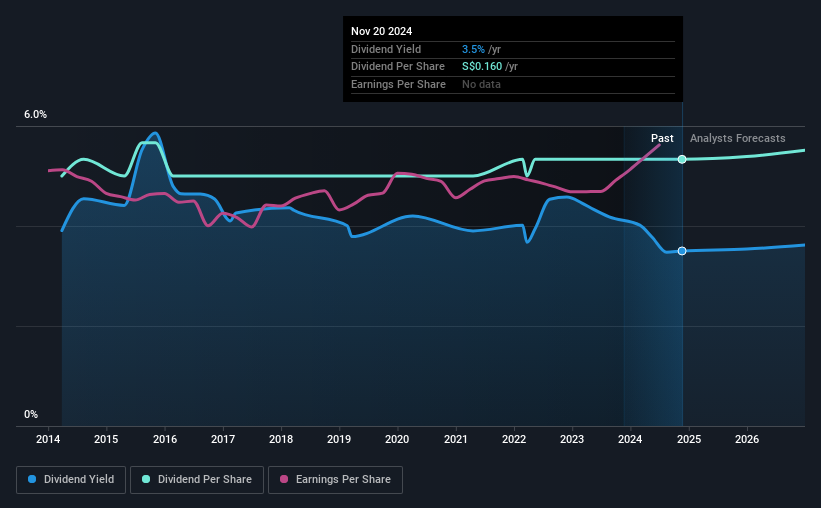Click the 3.5% dividend yield value
This screenshot has height=508, width=821.
[x=473, y=49]
